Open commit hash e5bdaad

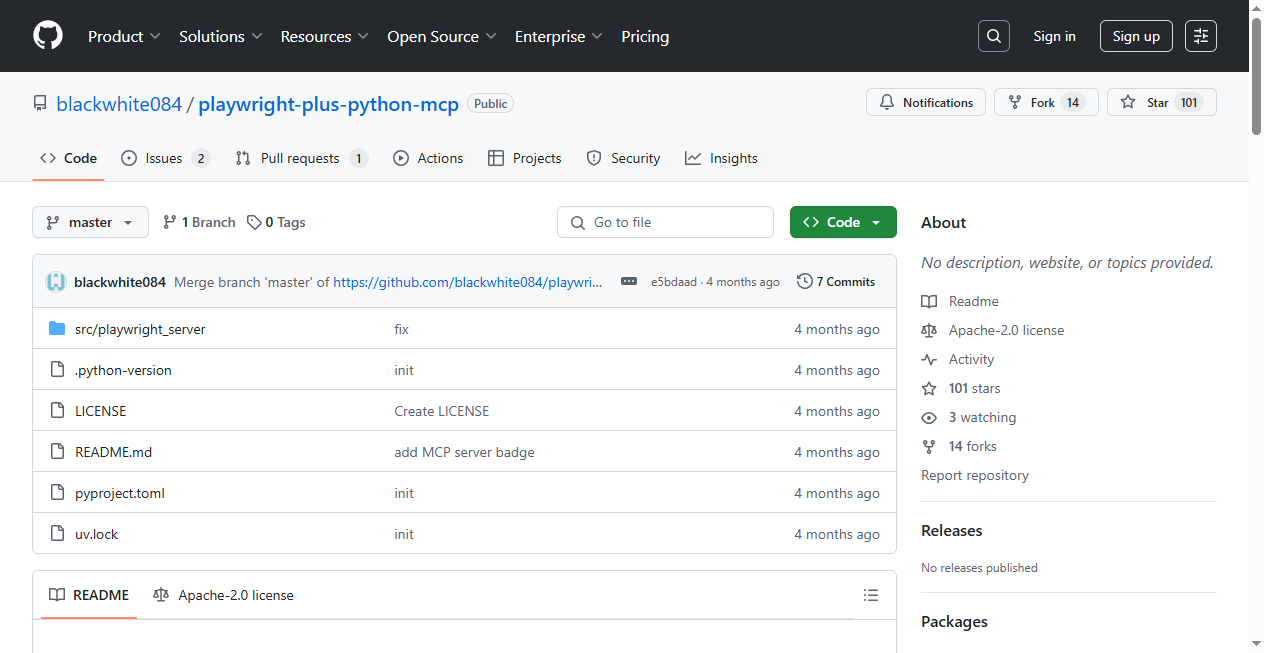coord(674,282)
